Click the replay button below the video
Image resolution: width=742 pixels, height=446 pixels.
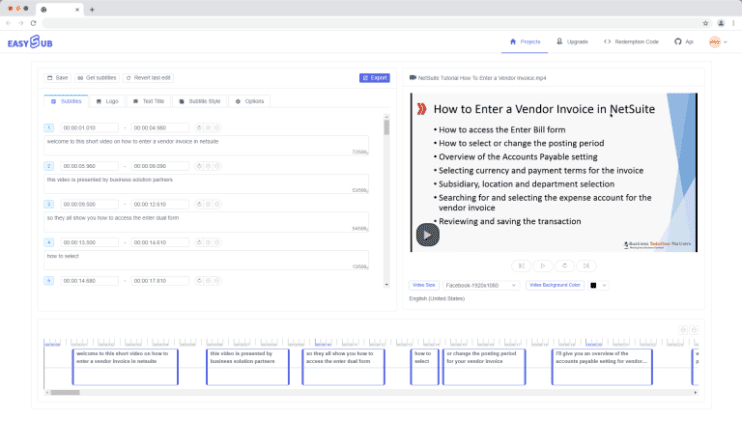click(565, 265)
